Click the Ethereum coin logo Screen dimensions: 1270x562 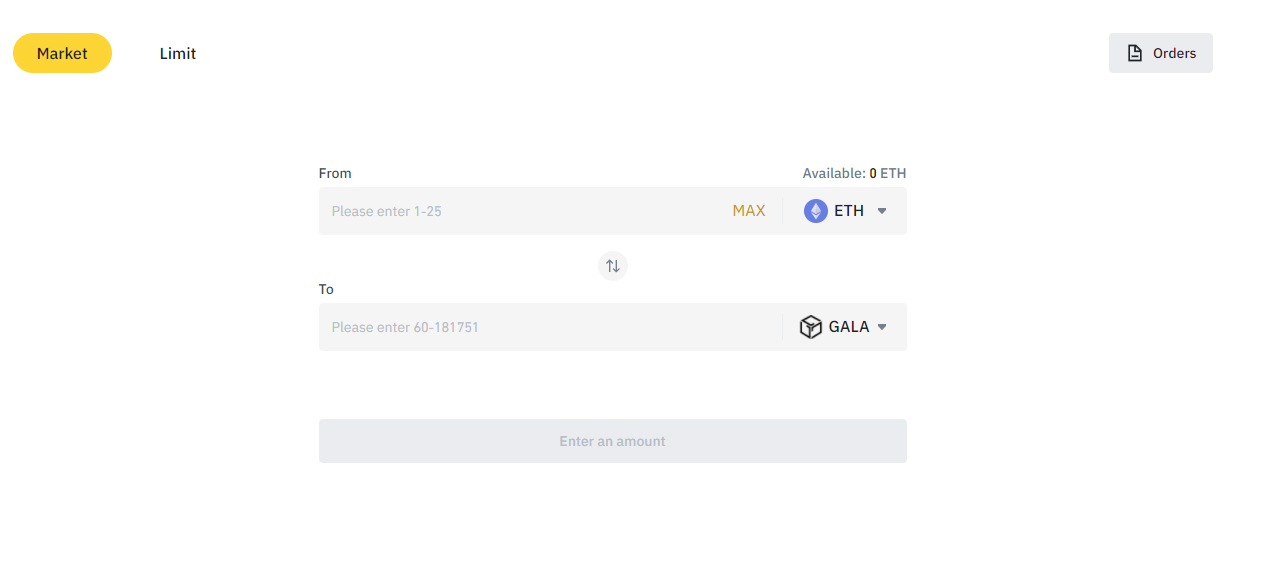click(x=816, y=211)
